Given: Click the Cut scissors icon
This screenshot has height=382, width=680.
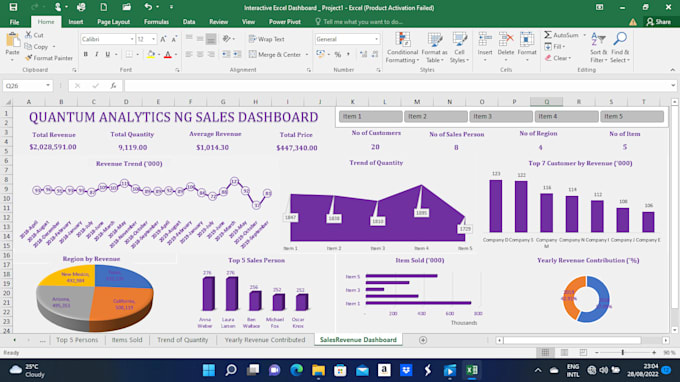Looking at the screenshot, I should (x=29, y=35).
